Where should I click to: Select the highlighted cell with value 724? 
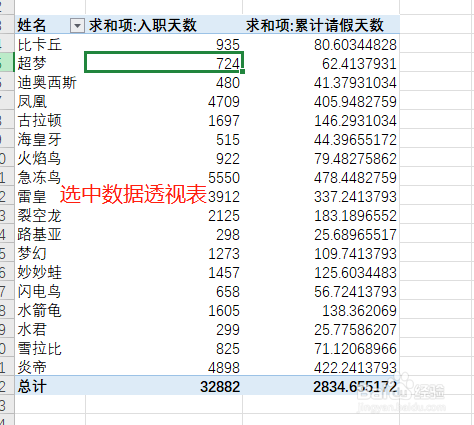164,63
